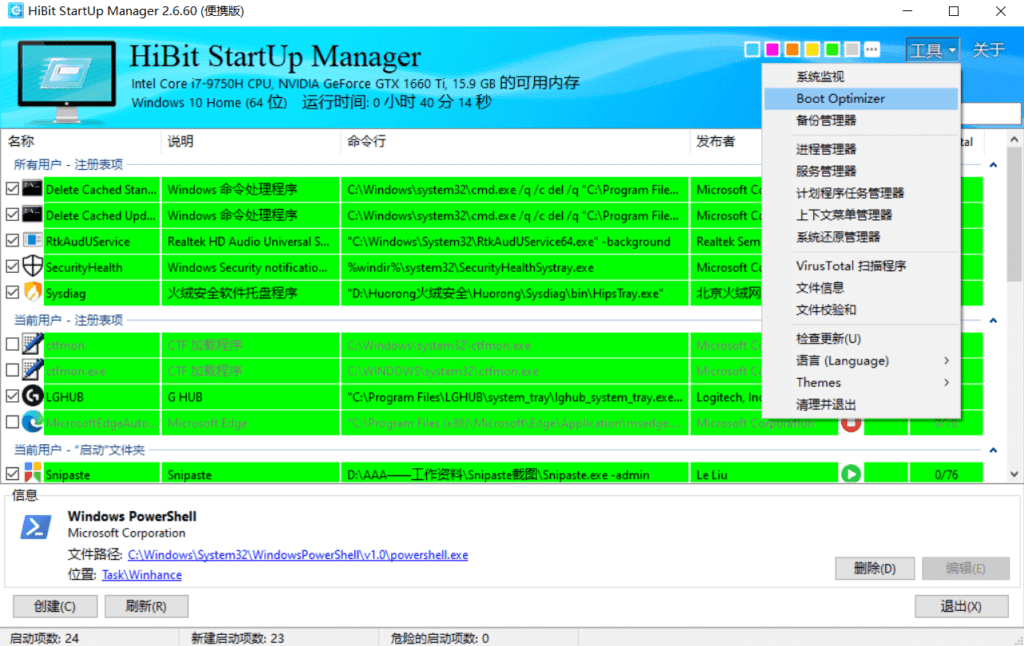This screenshot has height=646, width=1024.
Task: Expand the 语言 (Language) submenu
Action: tap(861, 361)
